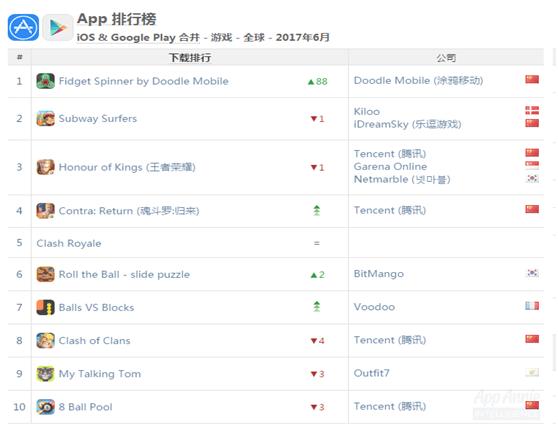Click the 下载排行 column header
The width and height of the screenshot is (558, 430).
point(190,57)
